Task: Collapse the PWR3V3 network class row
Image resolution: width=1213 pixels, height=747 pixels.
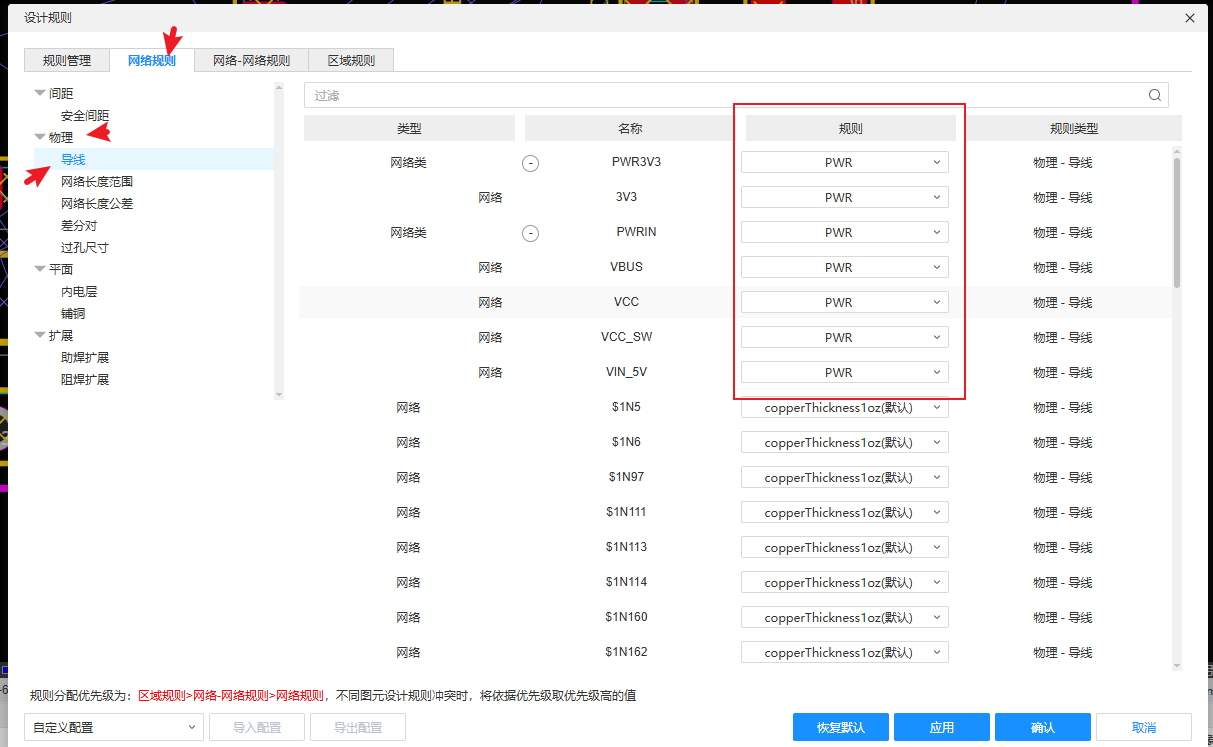Action: pyautogui.click(x=531, y=163)
